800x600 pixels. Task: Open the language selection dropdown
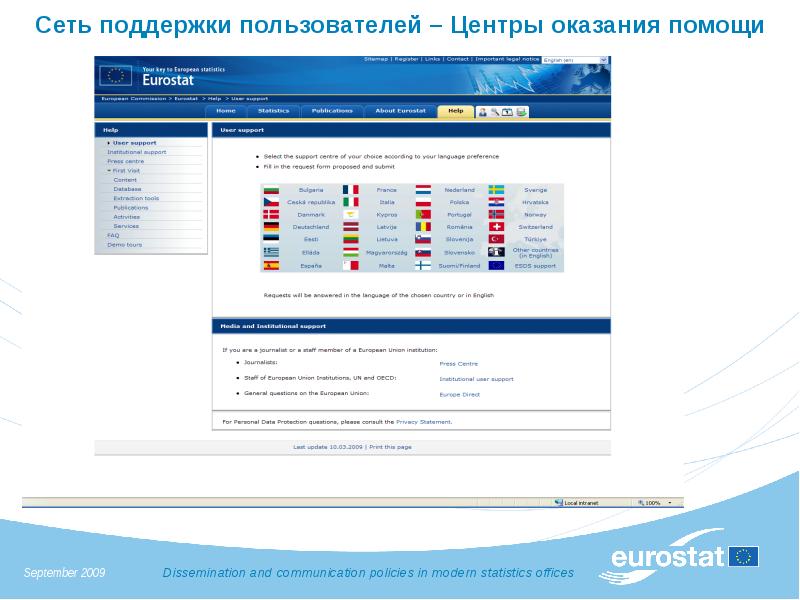pos(603,61)
